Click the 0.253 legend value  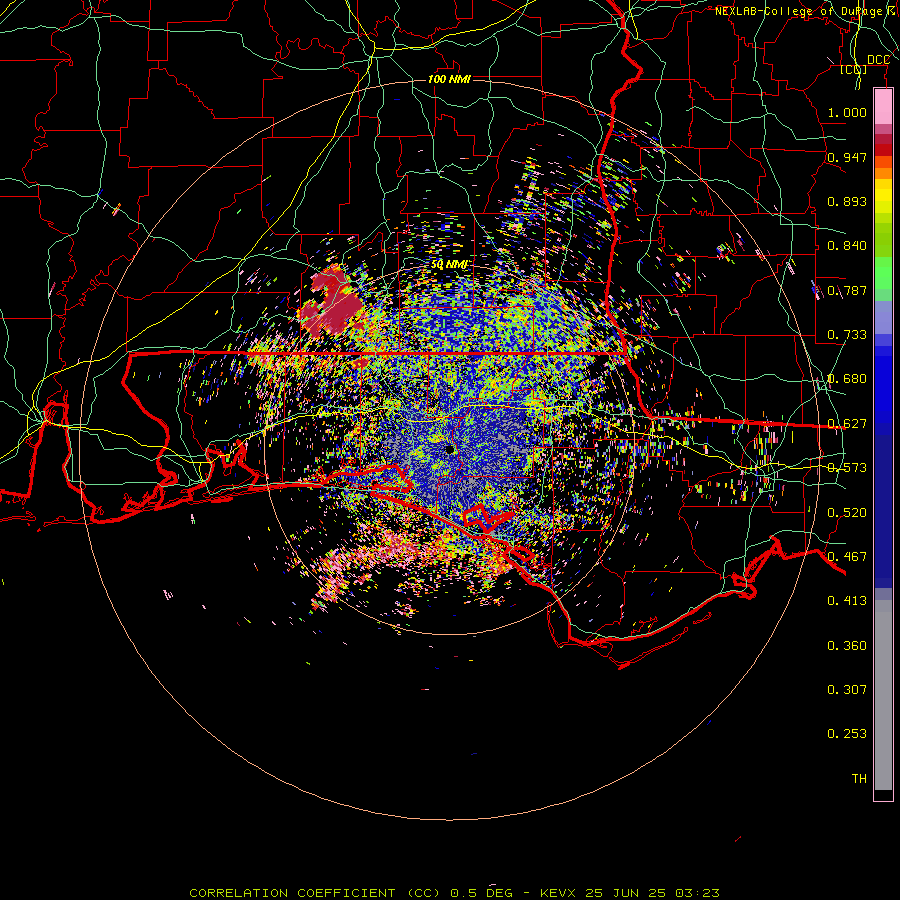click(x=847, y=734)
